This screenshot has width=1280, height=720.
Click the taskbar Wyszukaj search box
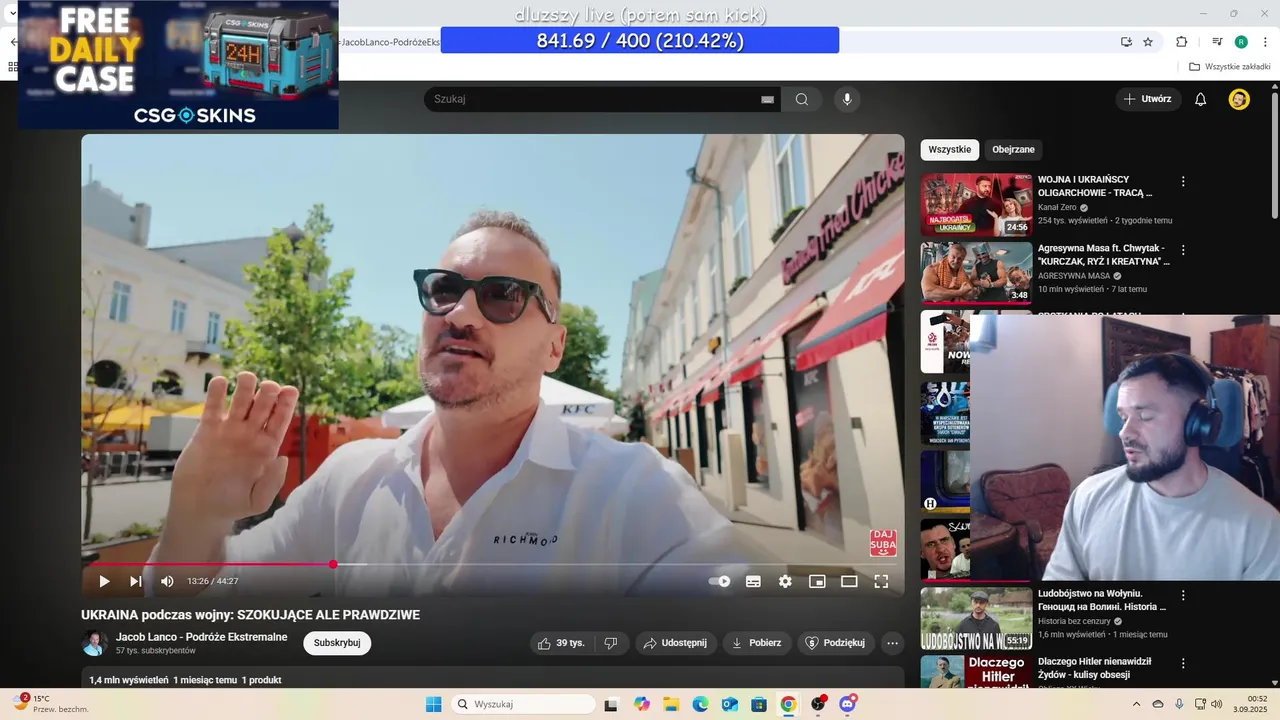tap(521, 704)
